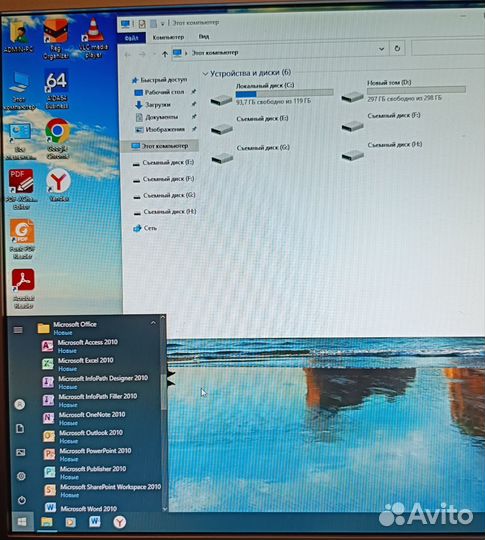Screen dimensions: 485x540
Task: Select Съемный диск (E:) in navigation pane
Action: click(x=164, y=163)
